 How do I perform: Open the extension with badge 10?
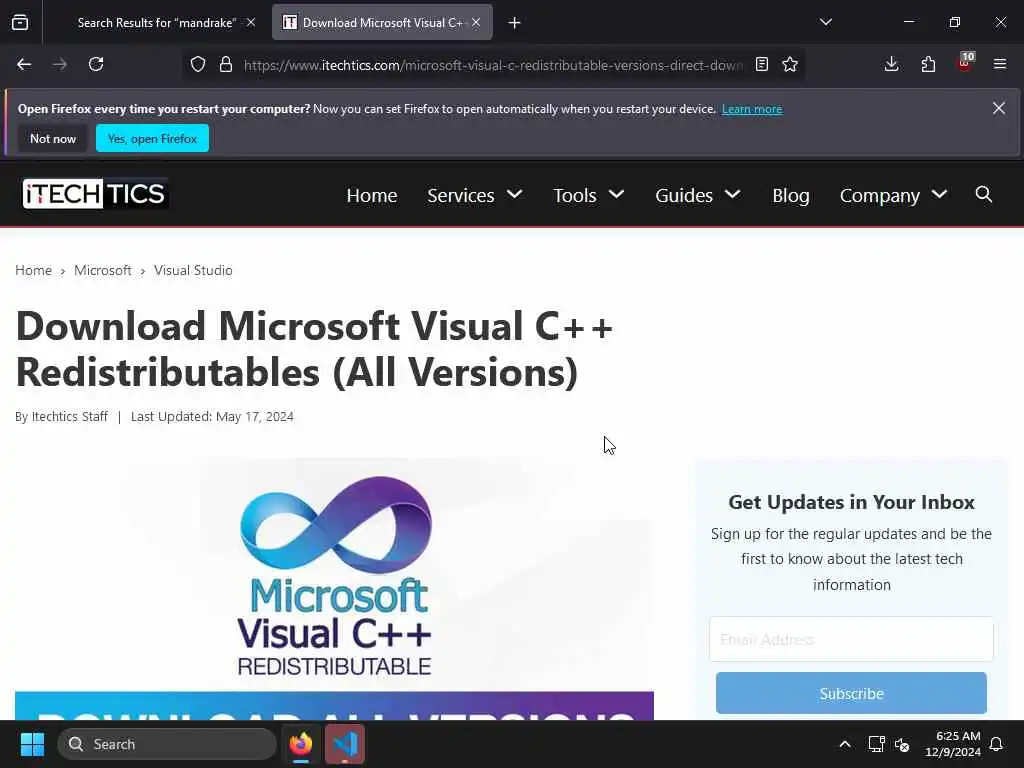click(965, 62)
